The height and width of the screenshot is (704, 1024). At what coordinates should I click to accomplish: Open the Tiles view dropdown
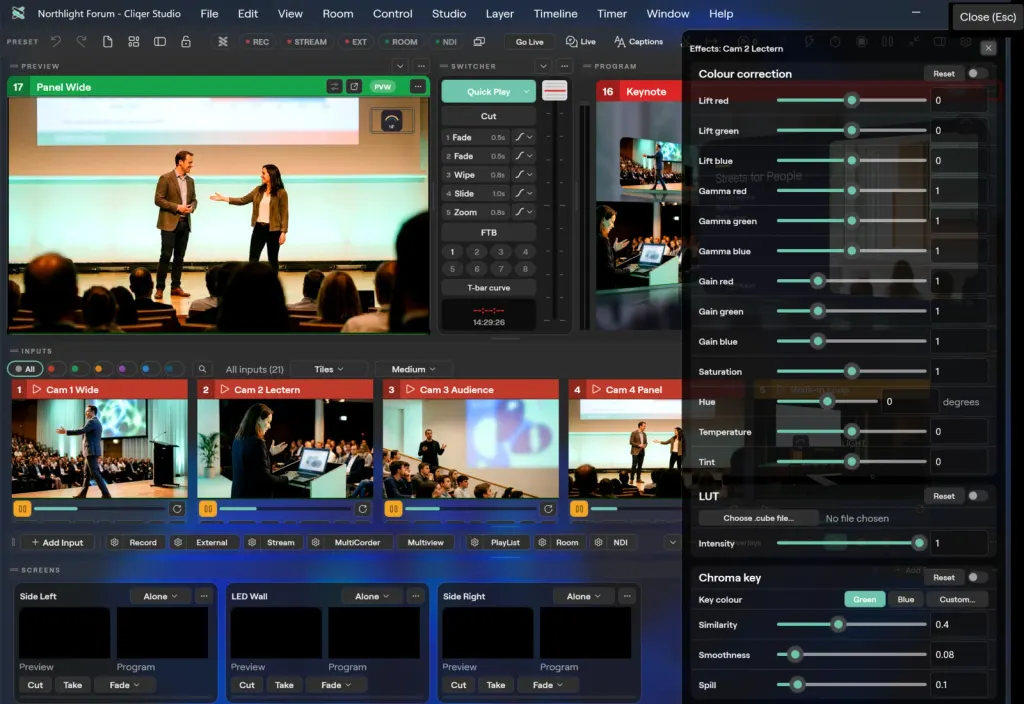(328, 369)
